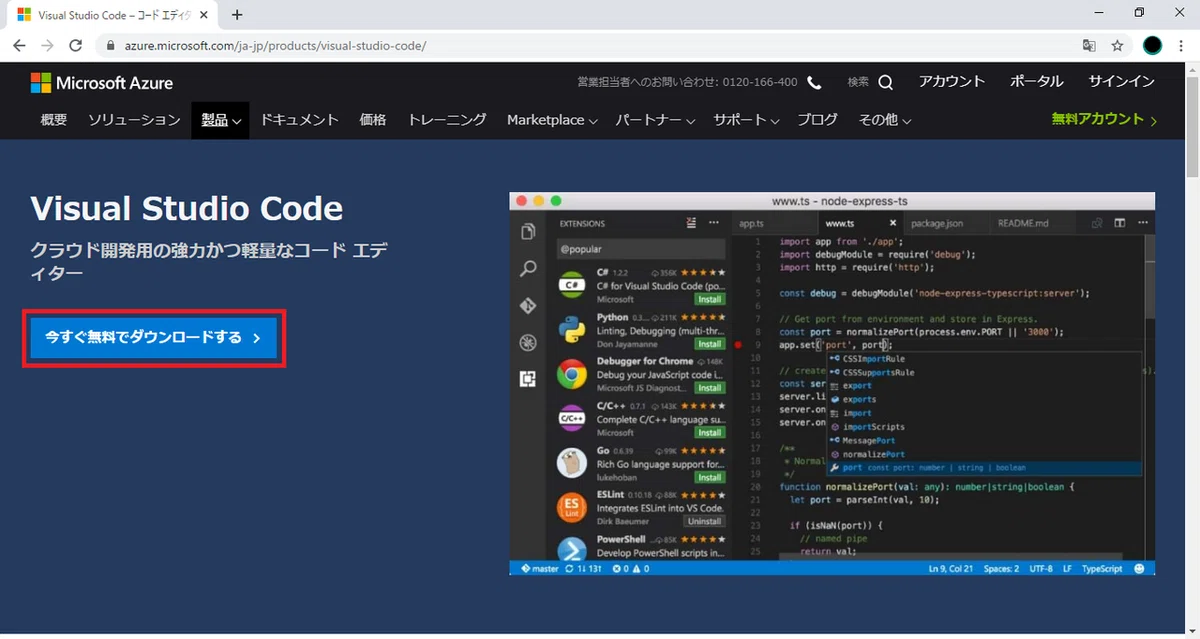Open the 概要 nav item

pyautogui.click(x=54, y=120)
